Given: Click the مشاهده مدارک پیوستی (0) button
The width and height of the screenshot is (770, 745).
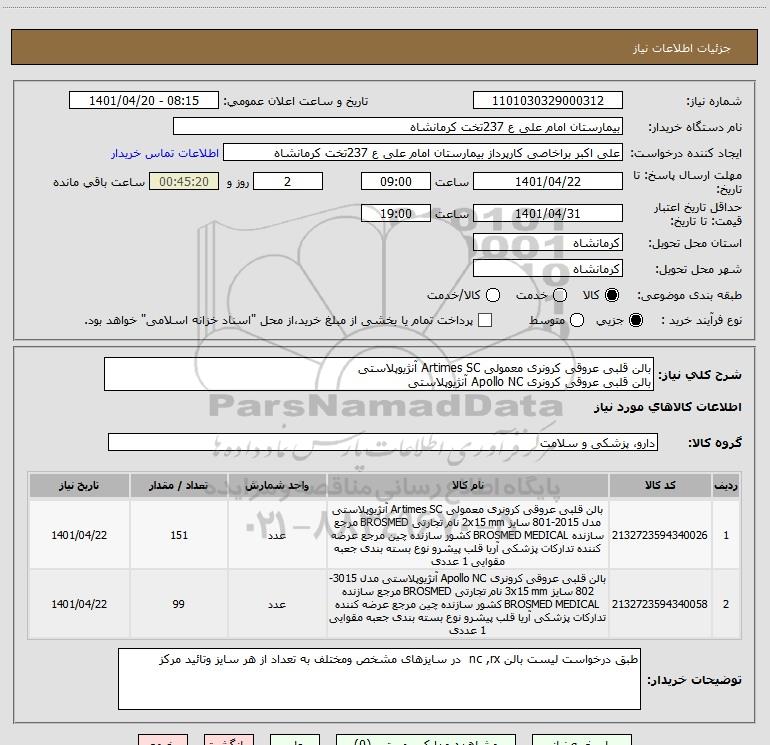Looking at the screenshot, I should point(426,740).
